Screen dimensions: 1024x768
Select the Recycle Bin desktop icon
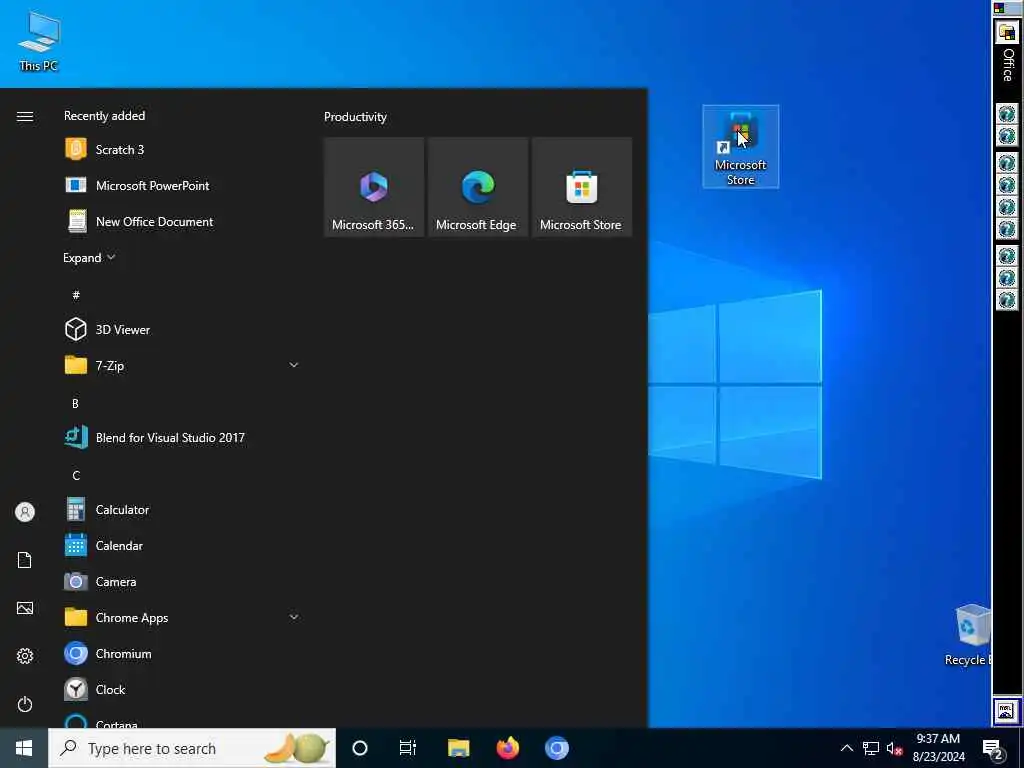(x=969, y=635)
